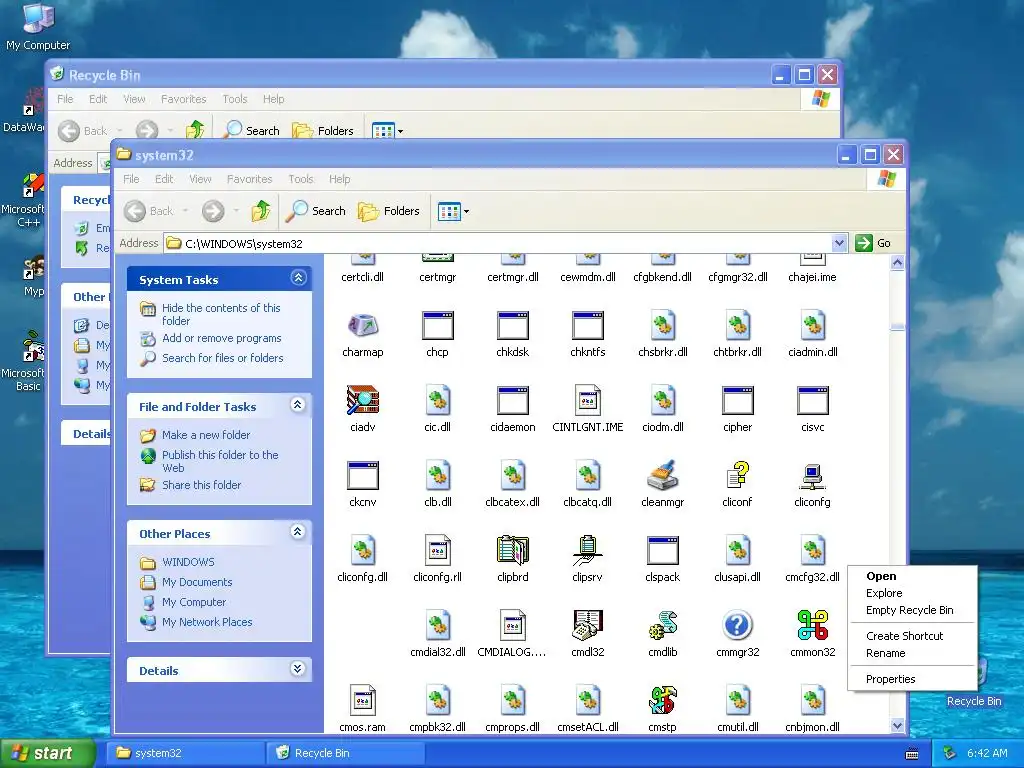Open address bar dropdown arrow
This screenshot has height=768, width=1024.
coord(839,243)
